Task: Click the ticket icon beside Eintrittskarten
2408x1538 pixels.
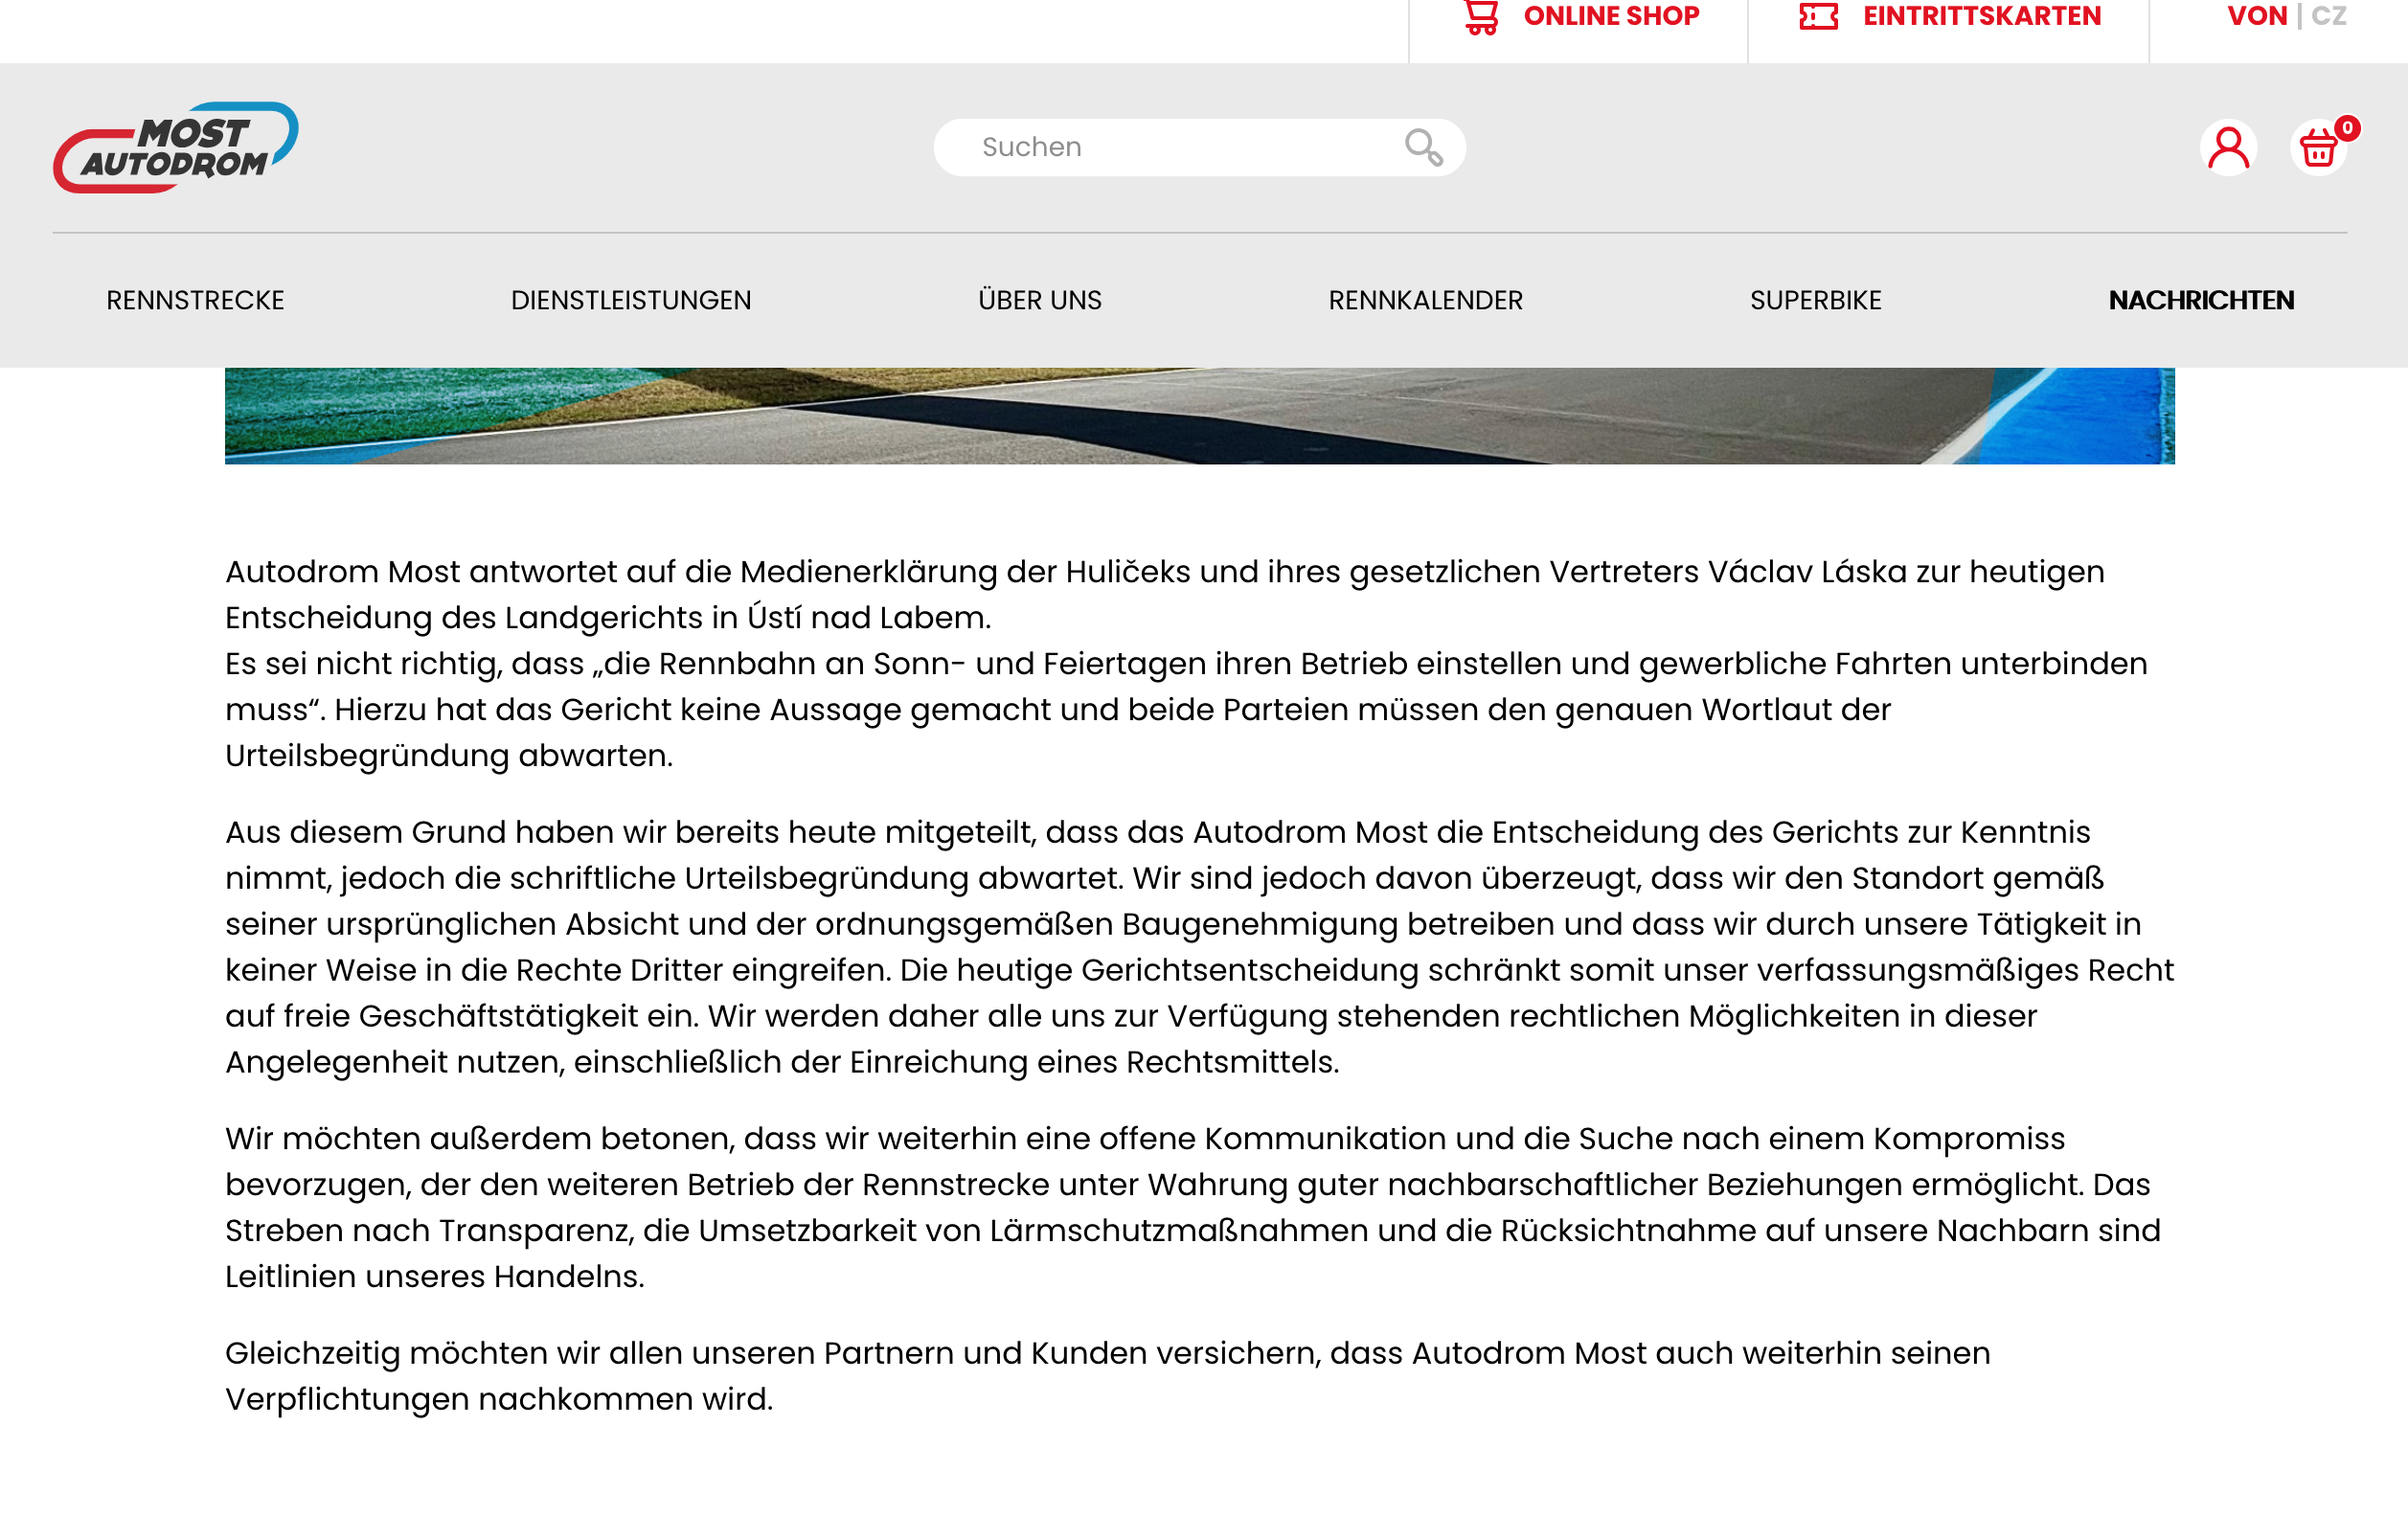Action: [1818, 17]
